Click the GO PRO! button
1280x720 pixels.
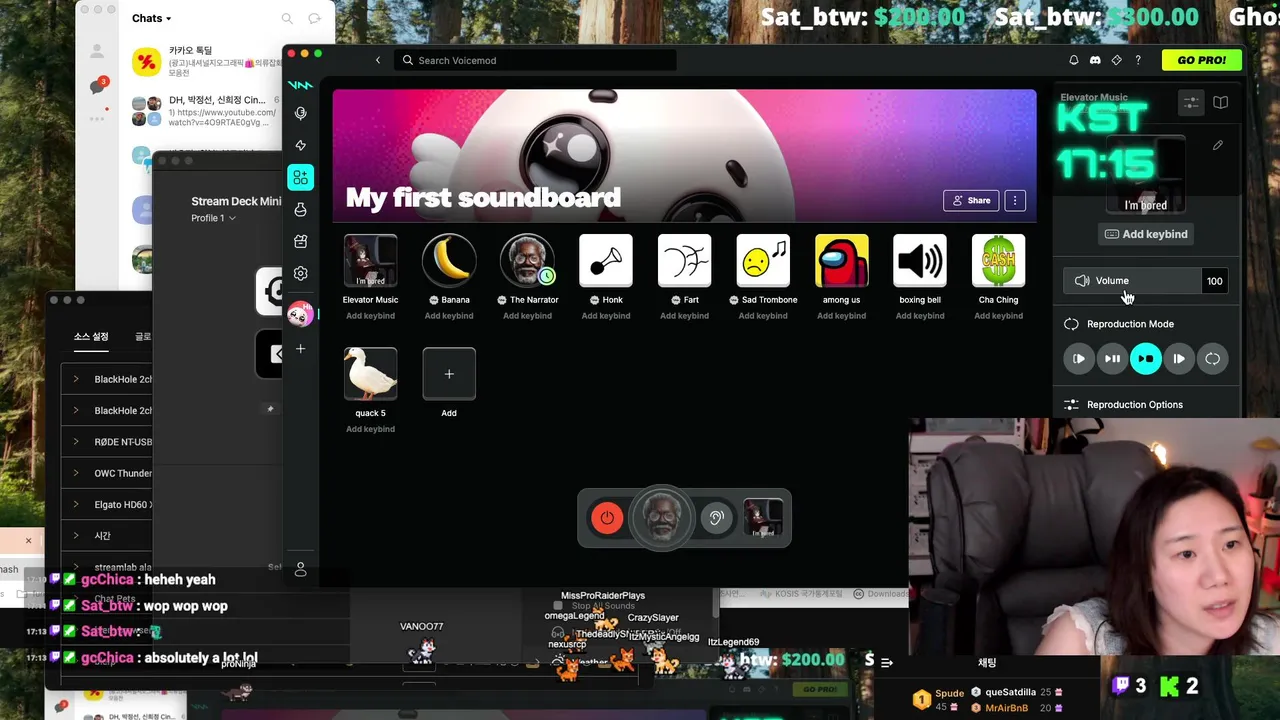click(1201, 60)
